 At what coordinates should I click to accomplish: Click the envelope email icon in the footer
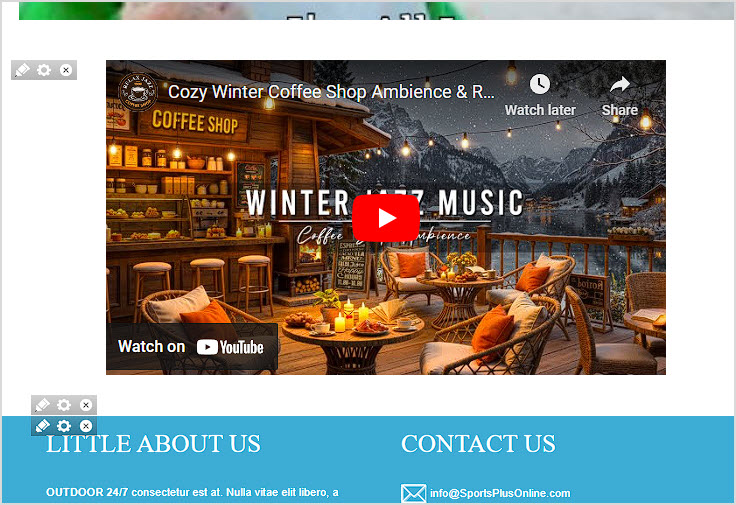[414, 493]
